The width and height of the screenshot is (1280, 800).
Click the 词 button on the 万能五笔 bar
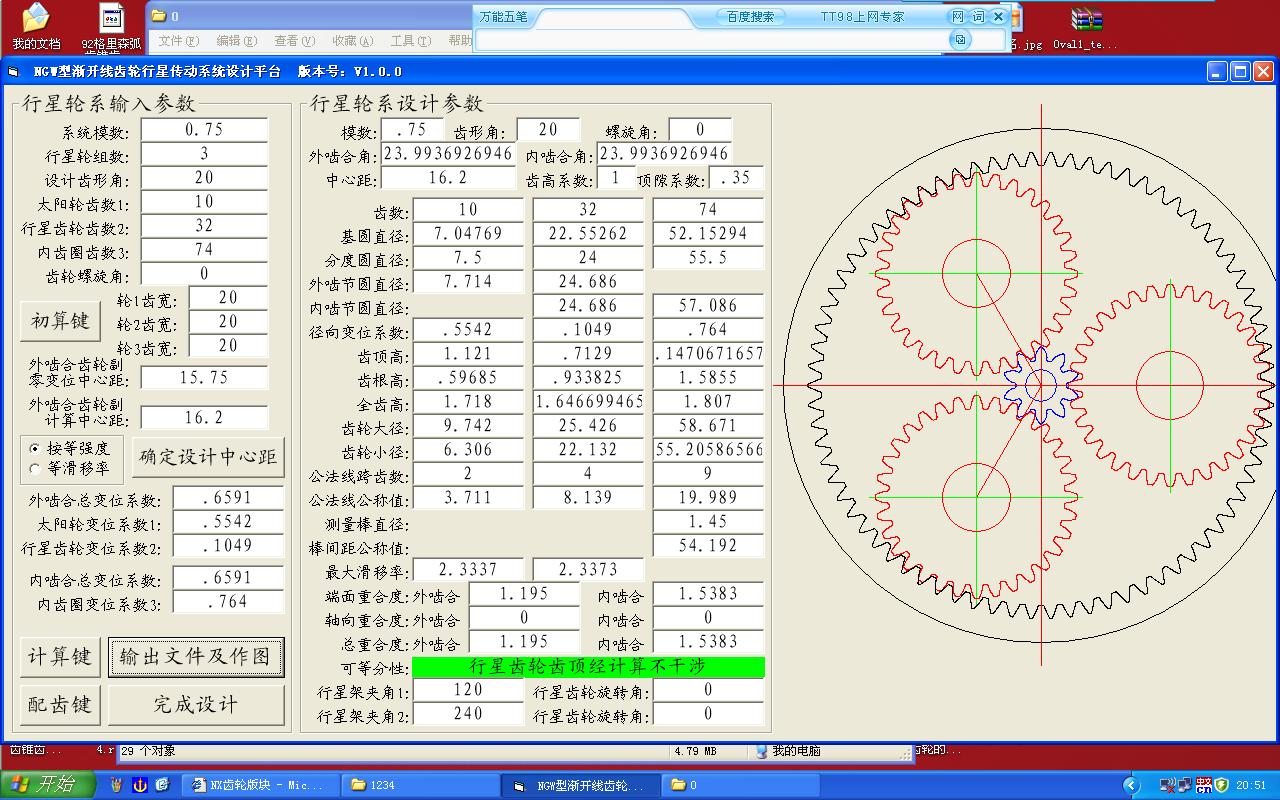[x=978, y=17]
